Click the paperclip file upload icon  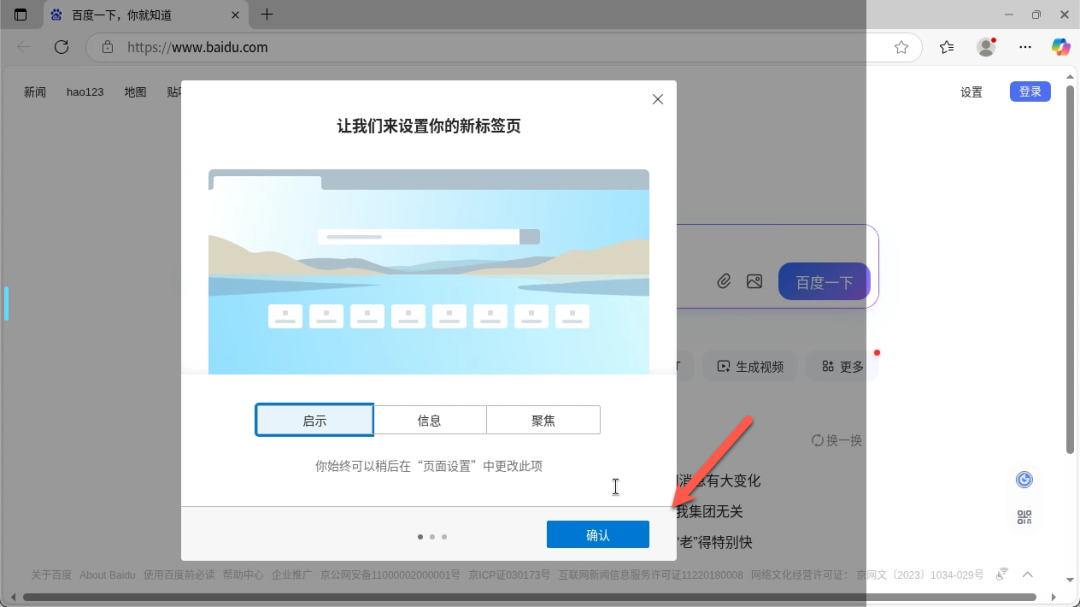(724, 282)
